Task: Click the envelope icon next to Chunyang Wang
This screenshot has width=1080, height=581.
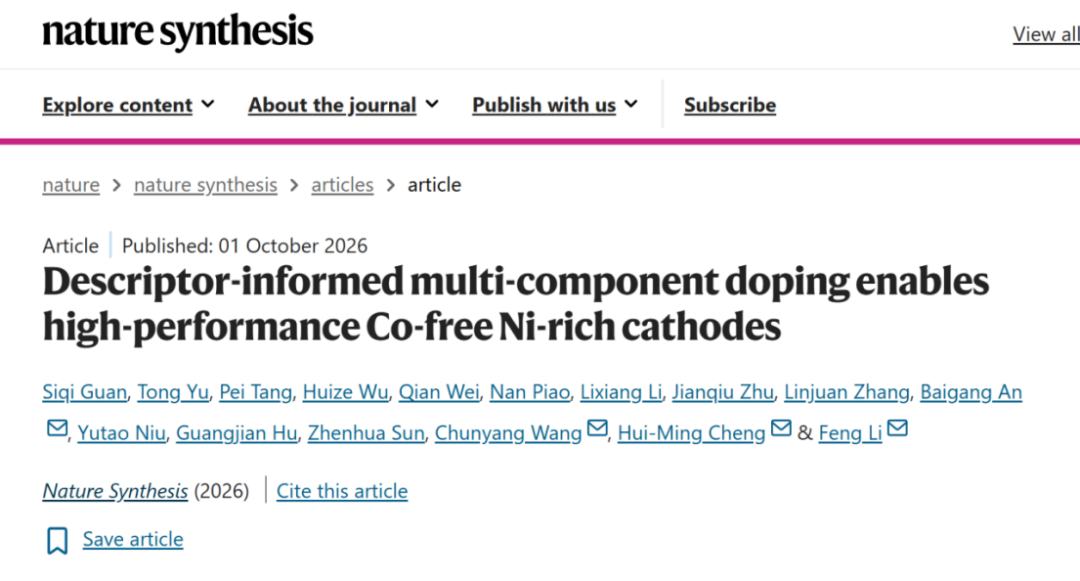Action: pos(597,428)
